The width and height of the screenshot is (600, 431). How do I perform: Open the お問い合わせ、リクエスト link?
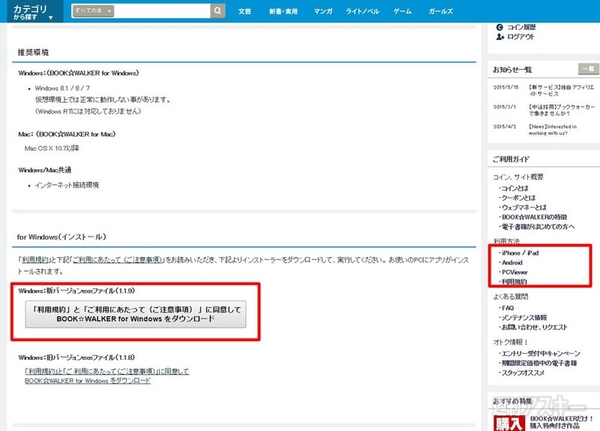point(533,327)
